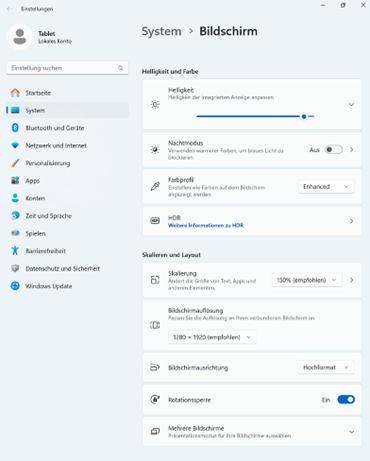This screenshot has height=461, width=370.
Task: Open HDR settings via its chevron
Action: coord(351,221)
